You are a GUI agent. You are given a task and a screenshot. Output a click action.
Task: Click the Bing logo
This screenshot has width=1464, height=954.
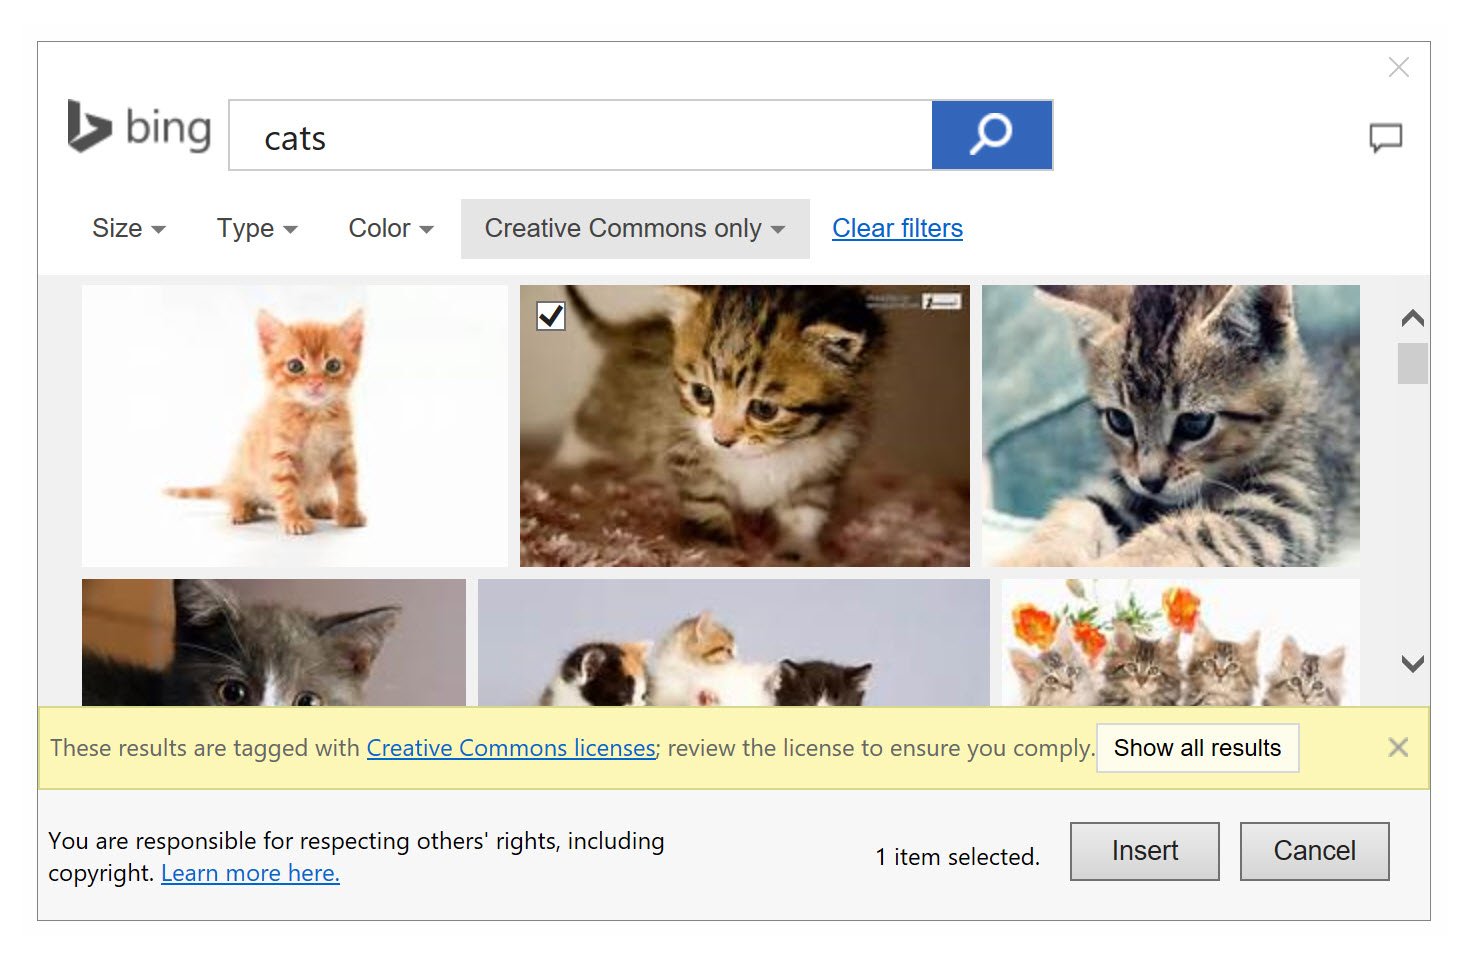pos(139,127)
